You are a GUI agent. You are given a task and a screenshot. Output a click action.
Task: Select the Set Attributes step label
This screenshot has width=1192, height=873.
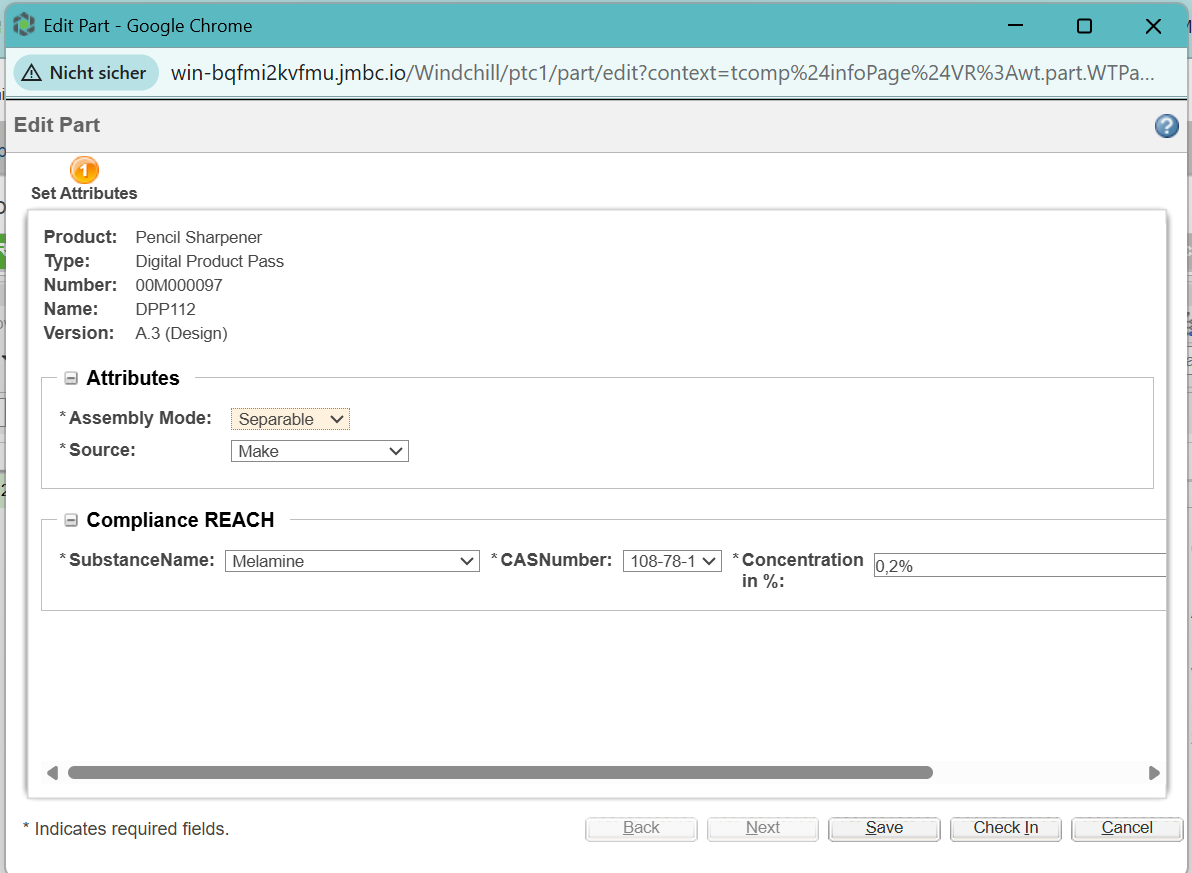point(84,193)
